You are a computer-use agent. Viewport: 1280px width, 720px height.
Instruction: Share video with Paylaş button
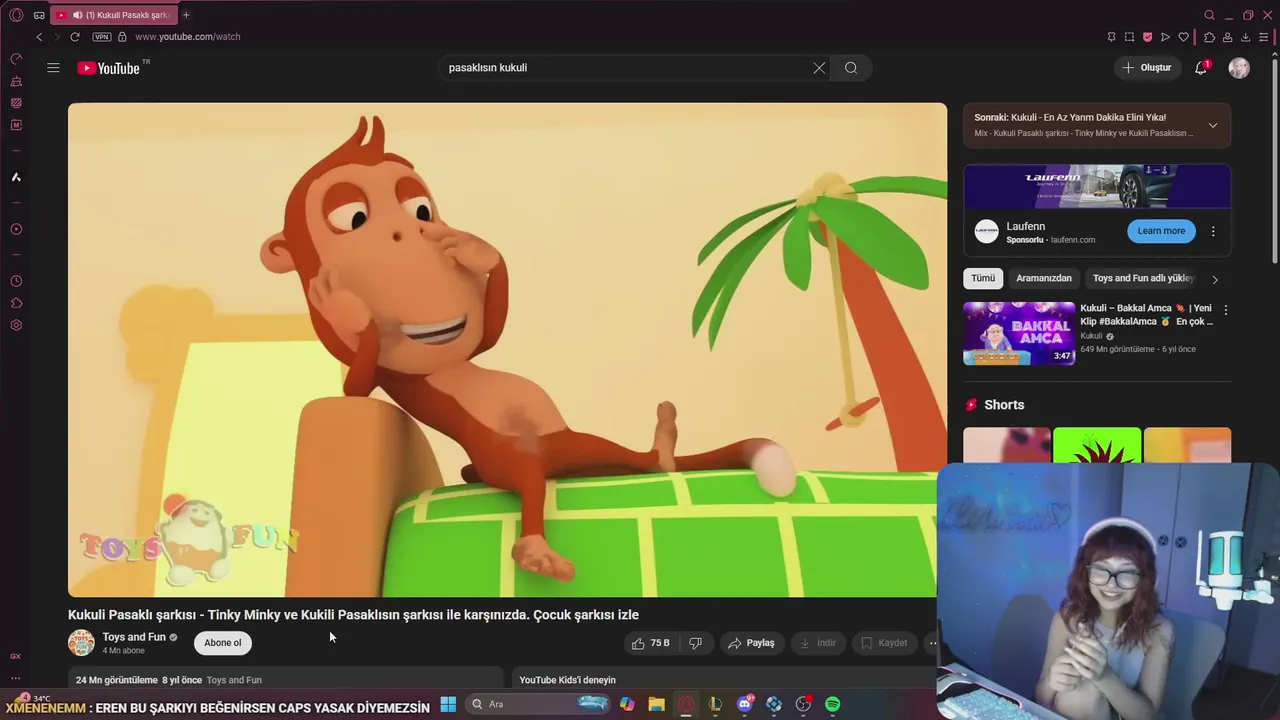pos(751,643)
